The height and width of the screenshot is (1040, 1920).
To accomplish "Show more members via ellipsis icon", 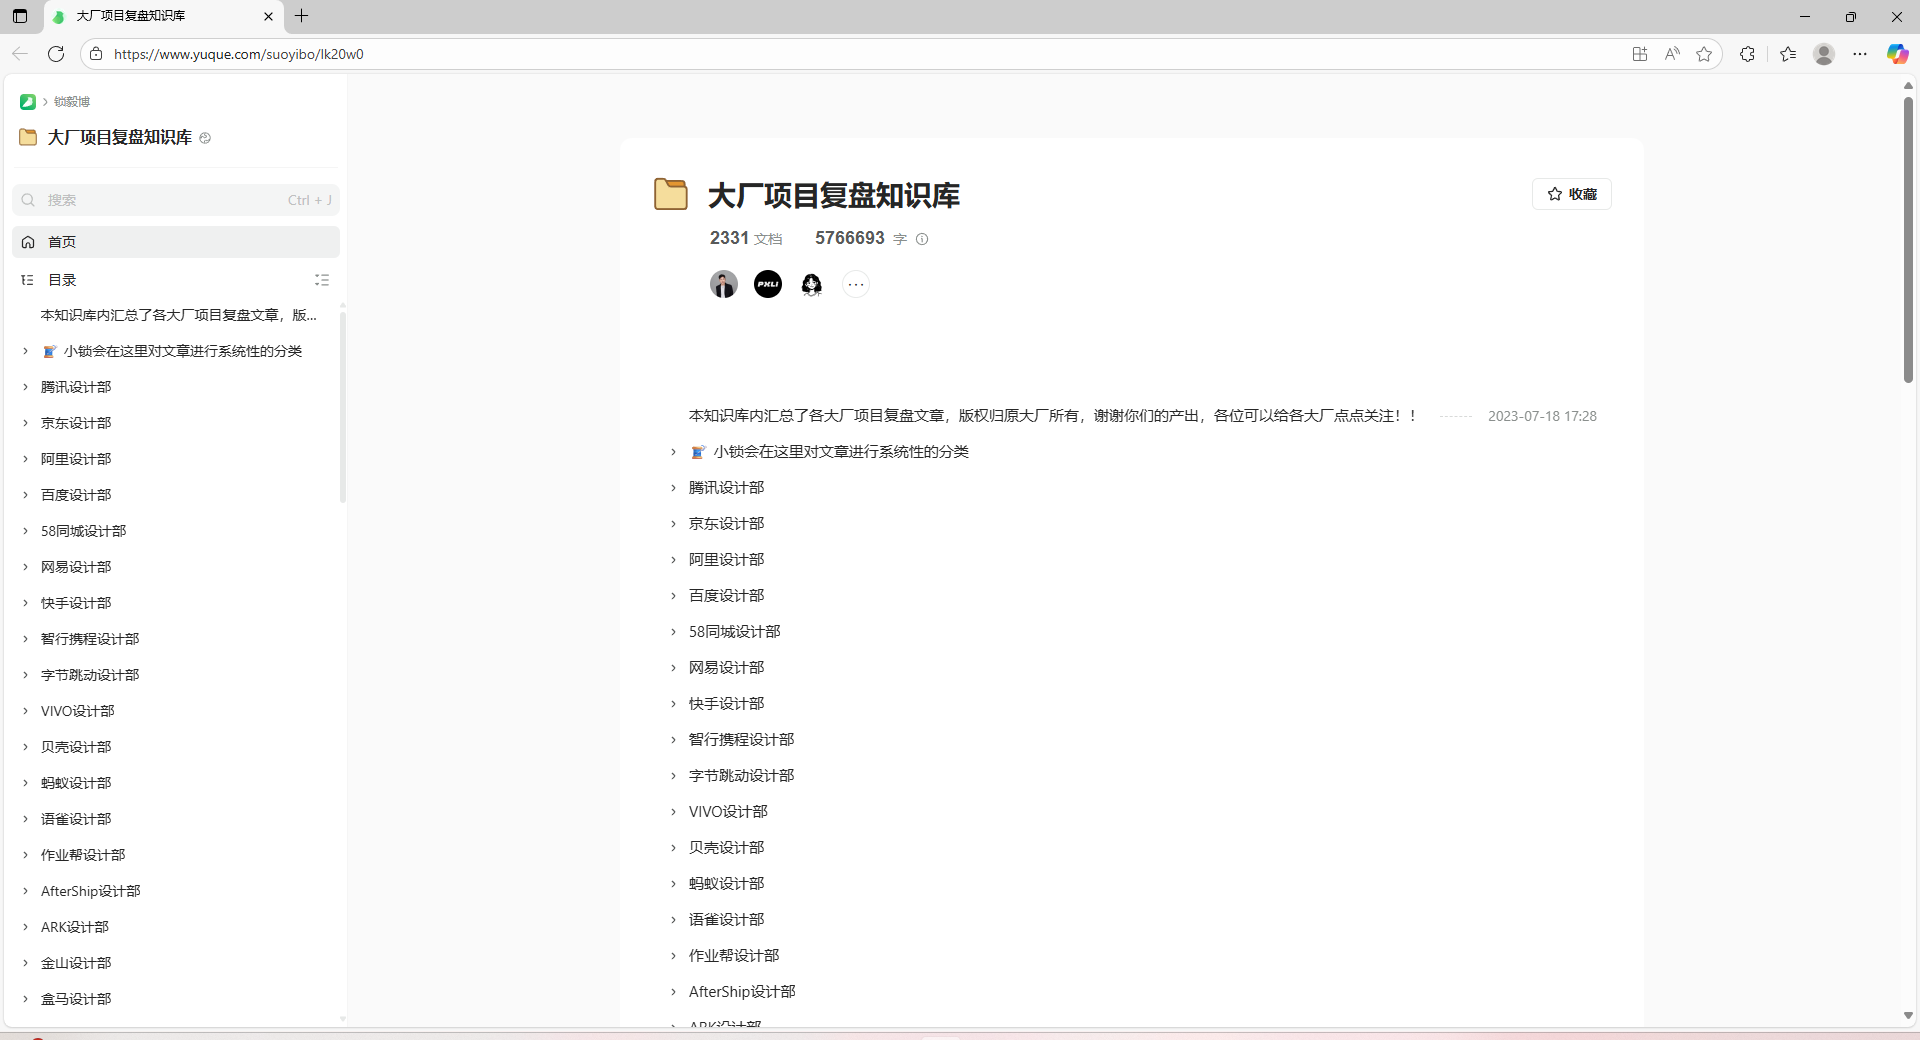I will point(856,284).
